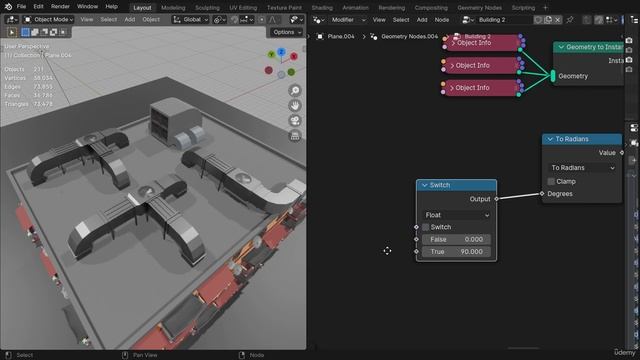Switch to the Modeling workspace tab
640x360 pixels.
coord(173,8)
